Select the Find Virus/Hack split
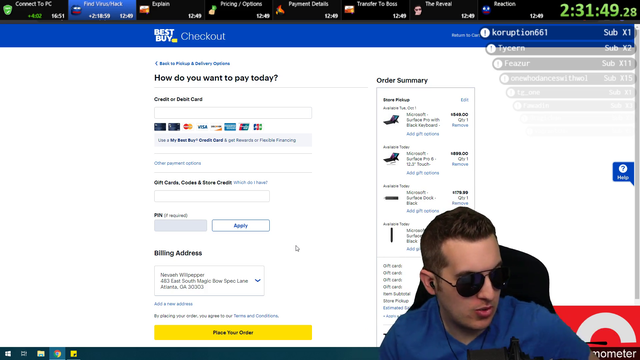The image size is (640, 360). pos(102,10)
